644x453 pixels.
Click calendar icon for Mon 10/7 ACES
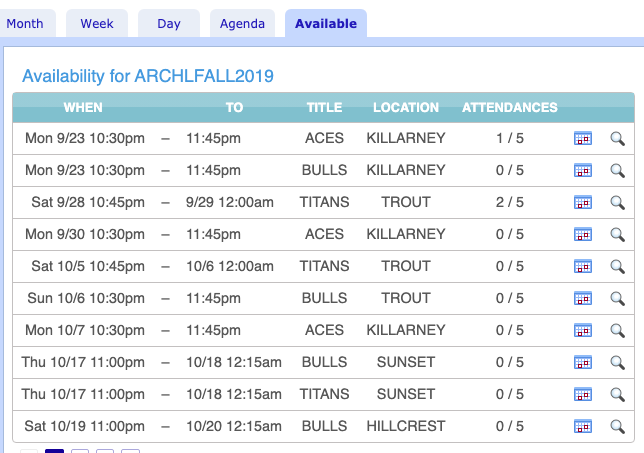583,331
